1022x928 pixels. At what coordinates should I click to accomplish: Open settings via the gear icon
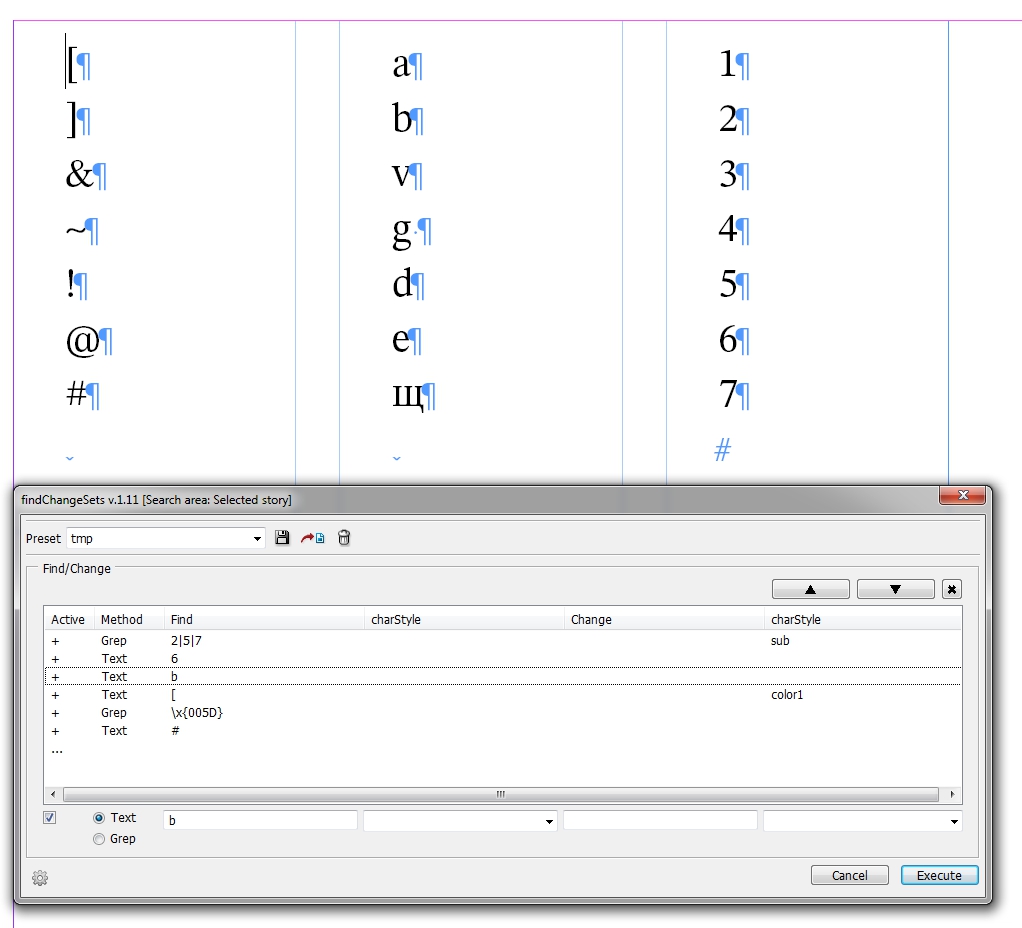pyautogui.click(x=40, y=878)
